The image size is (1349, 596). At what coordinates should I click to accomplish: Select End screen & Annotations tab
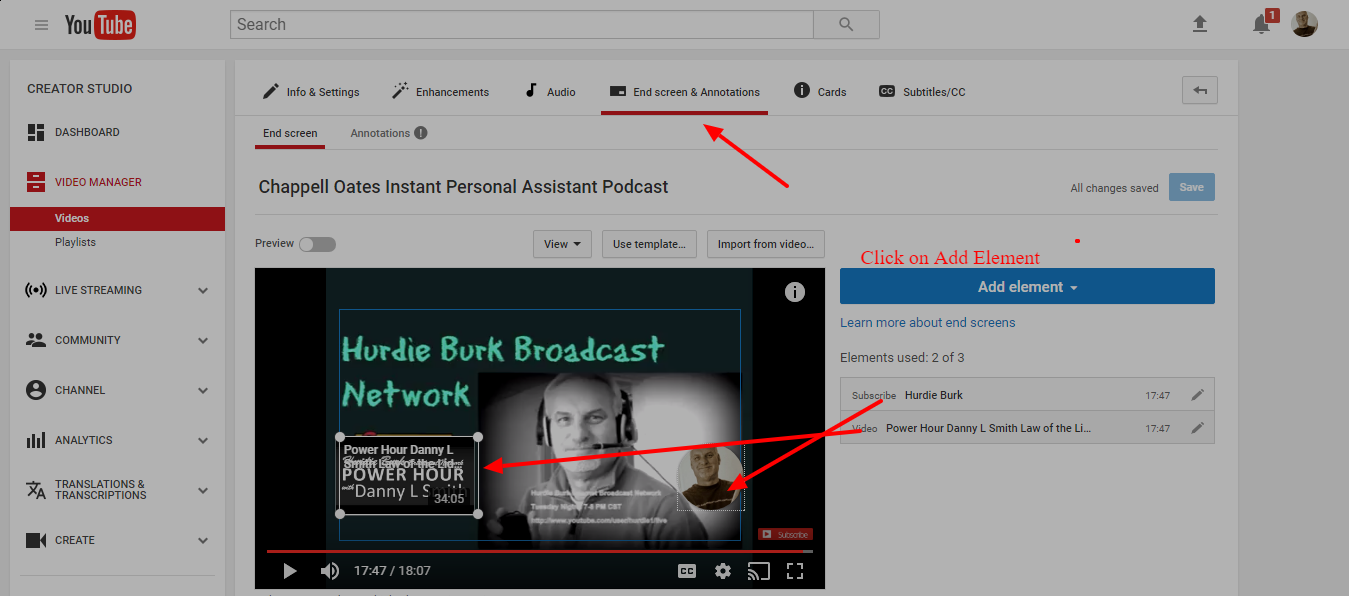(685, 91)
